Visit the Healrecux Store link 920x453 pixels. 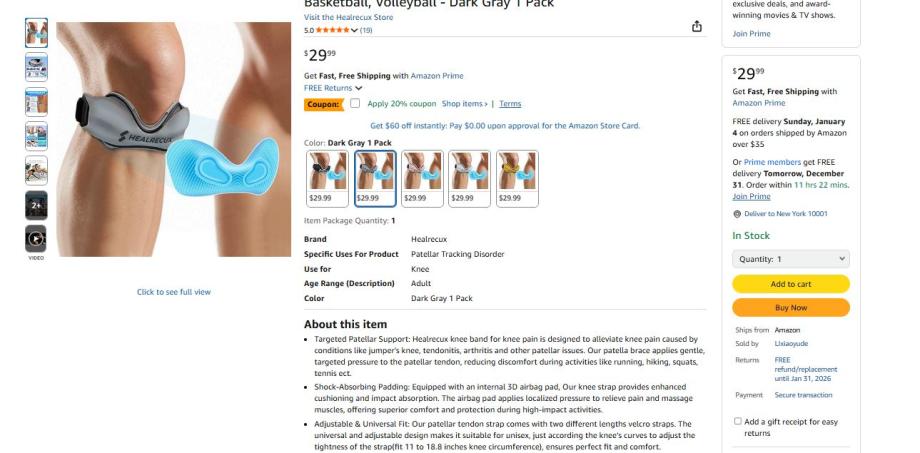349,18
